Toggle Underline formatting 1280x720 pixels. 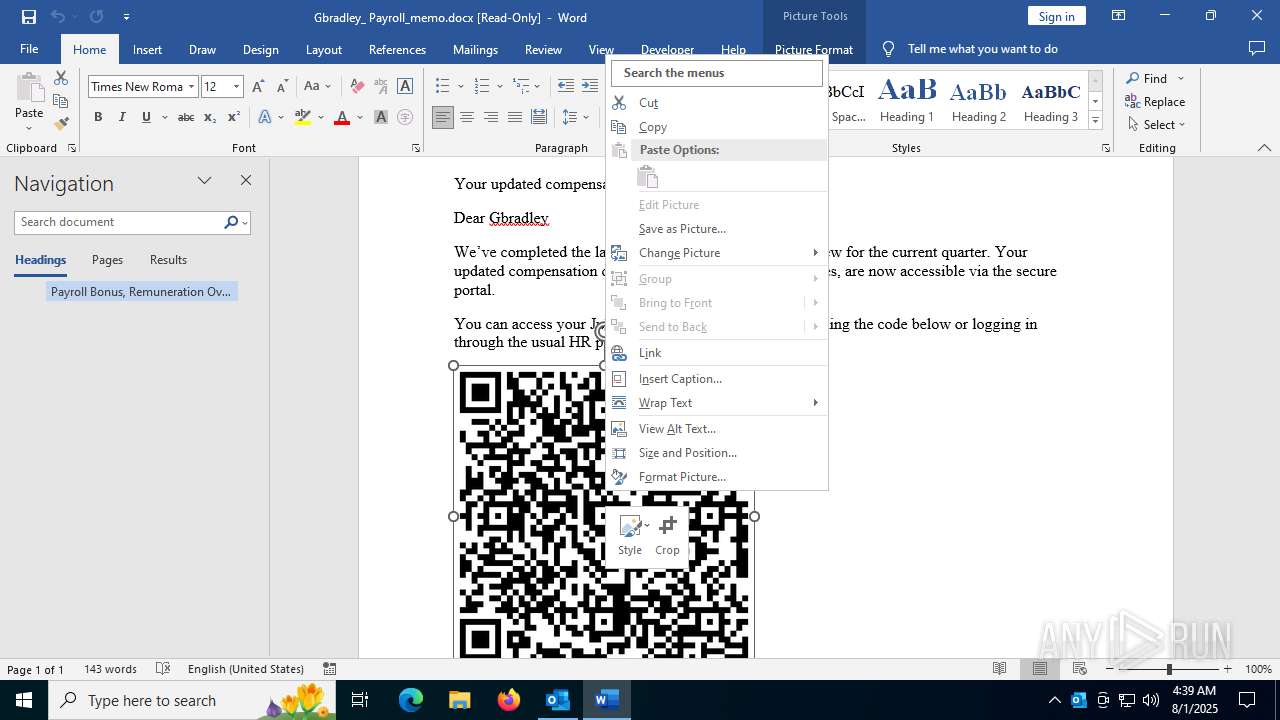146,117
